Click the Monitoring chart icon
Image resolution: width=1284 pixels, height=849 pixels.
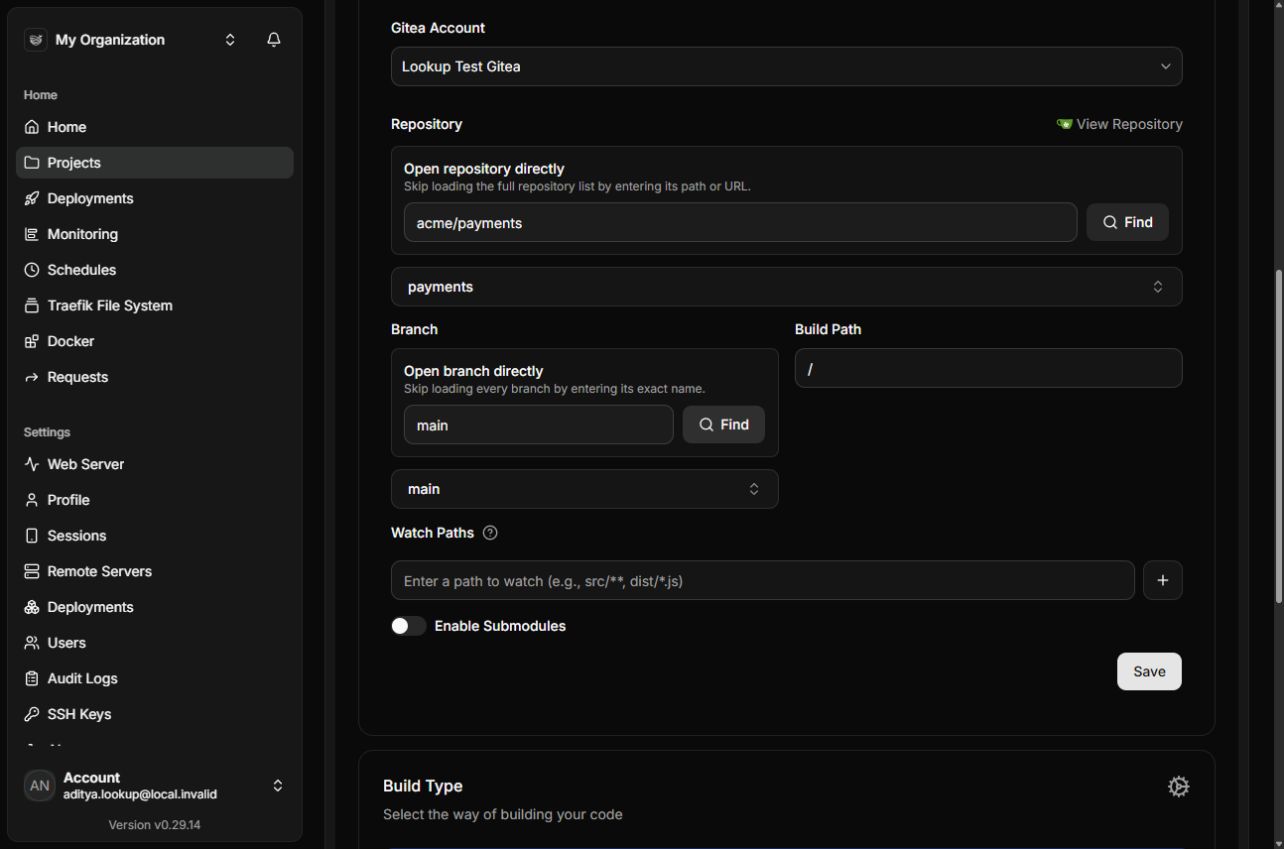tap(32, 234)
